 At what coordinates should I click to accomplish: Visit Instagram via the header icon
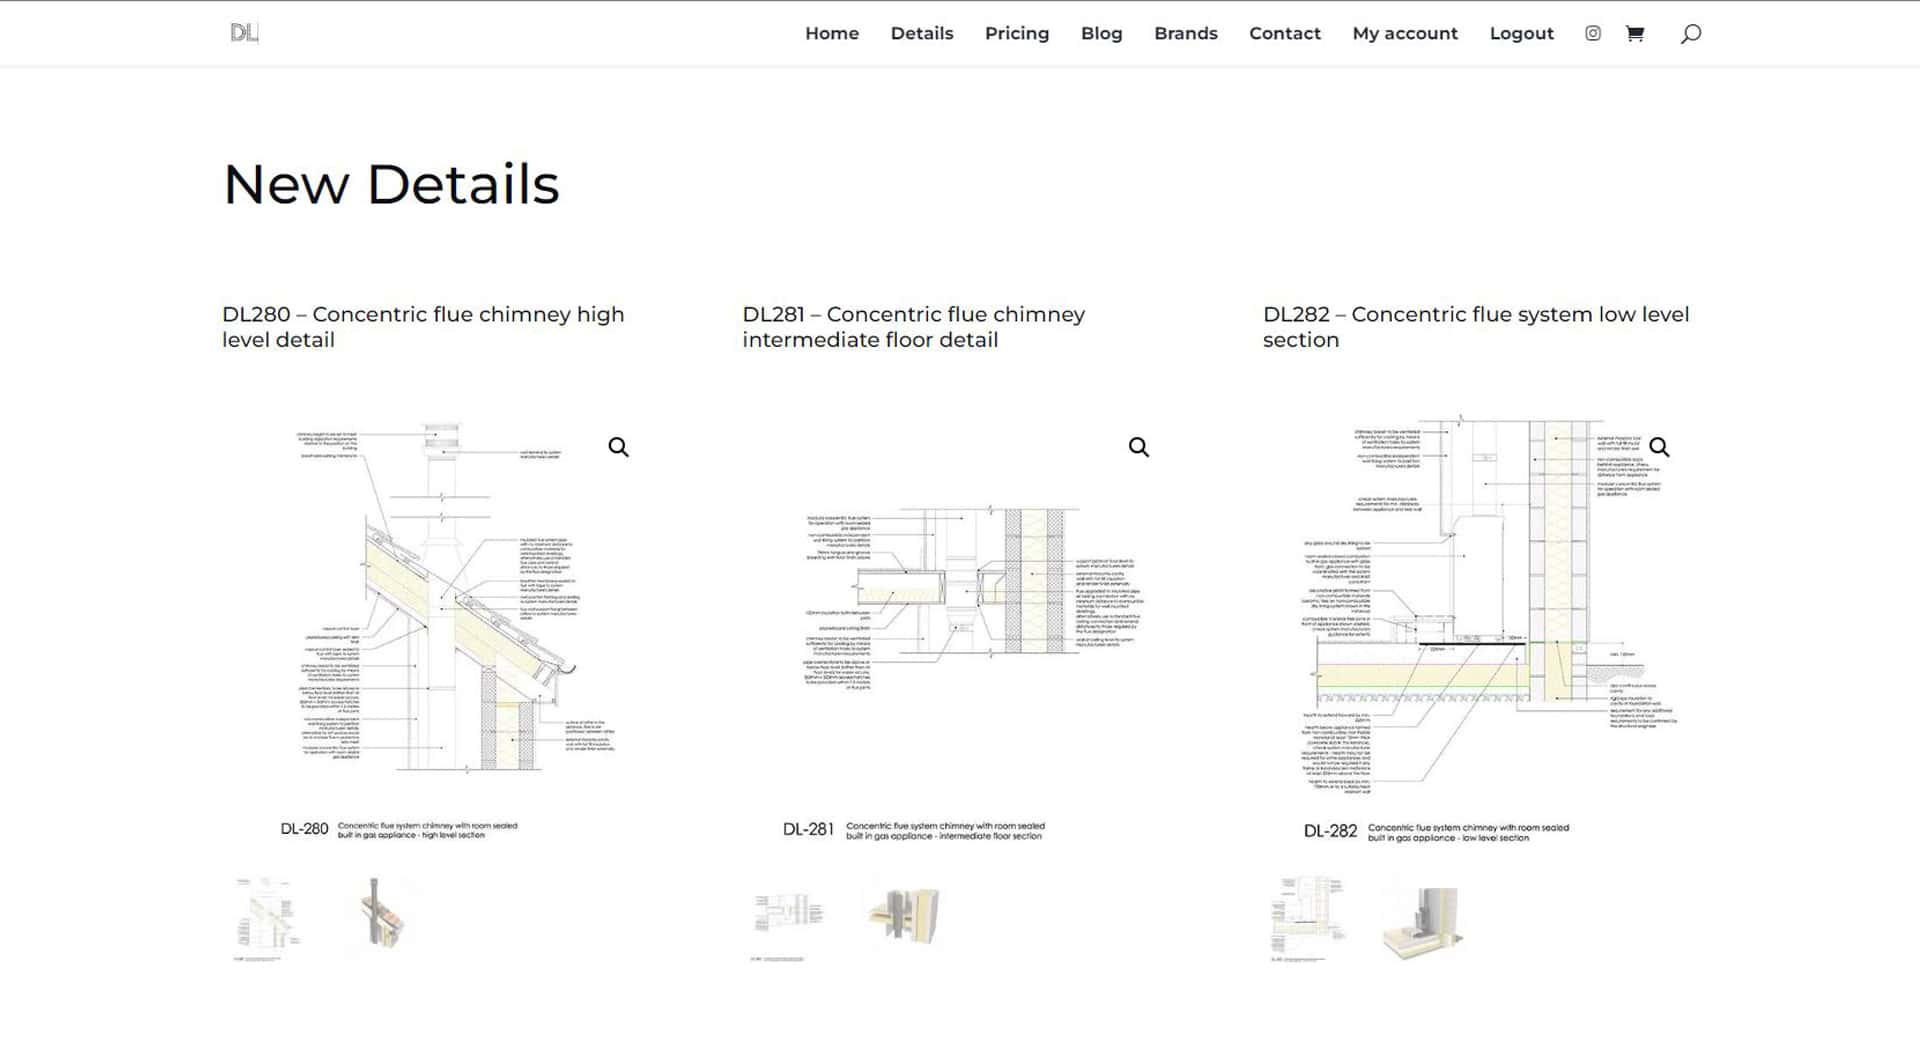coord(1592,33)
